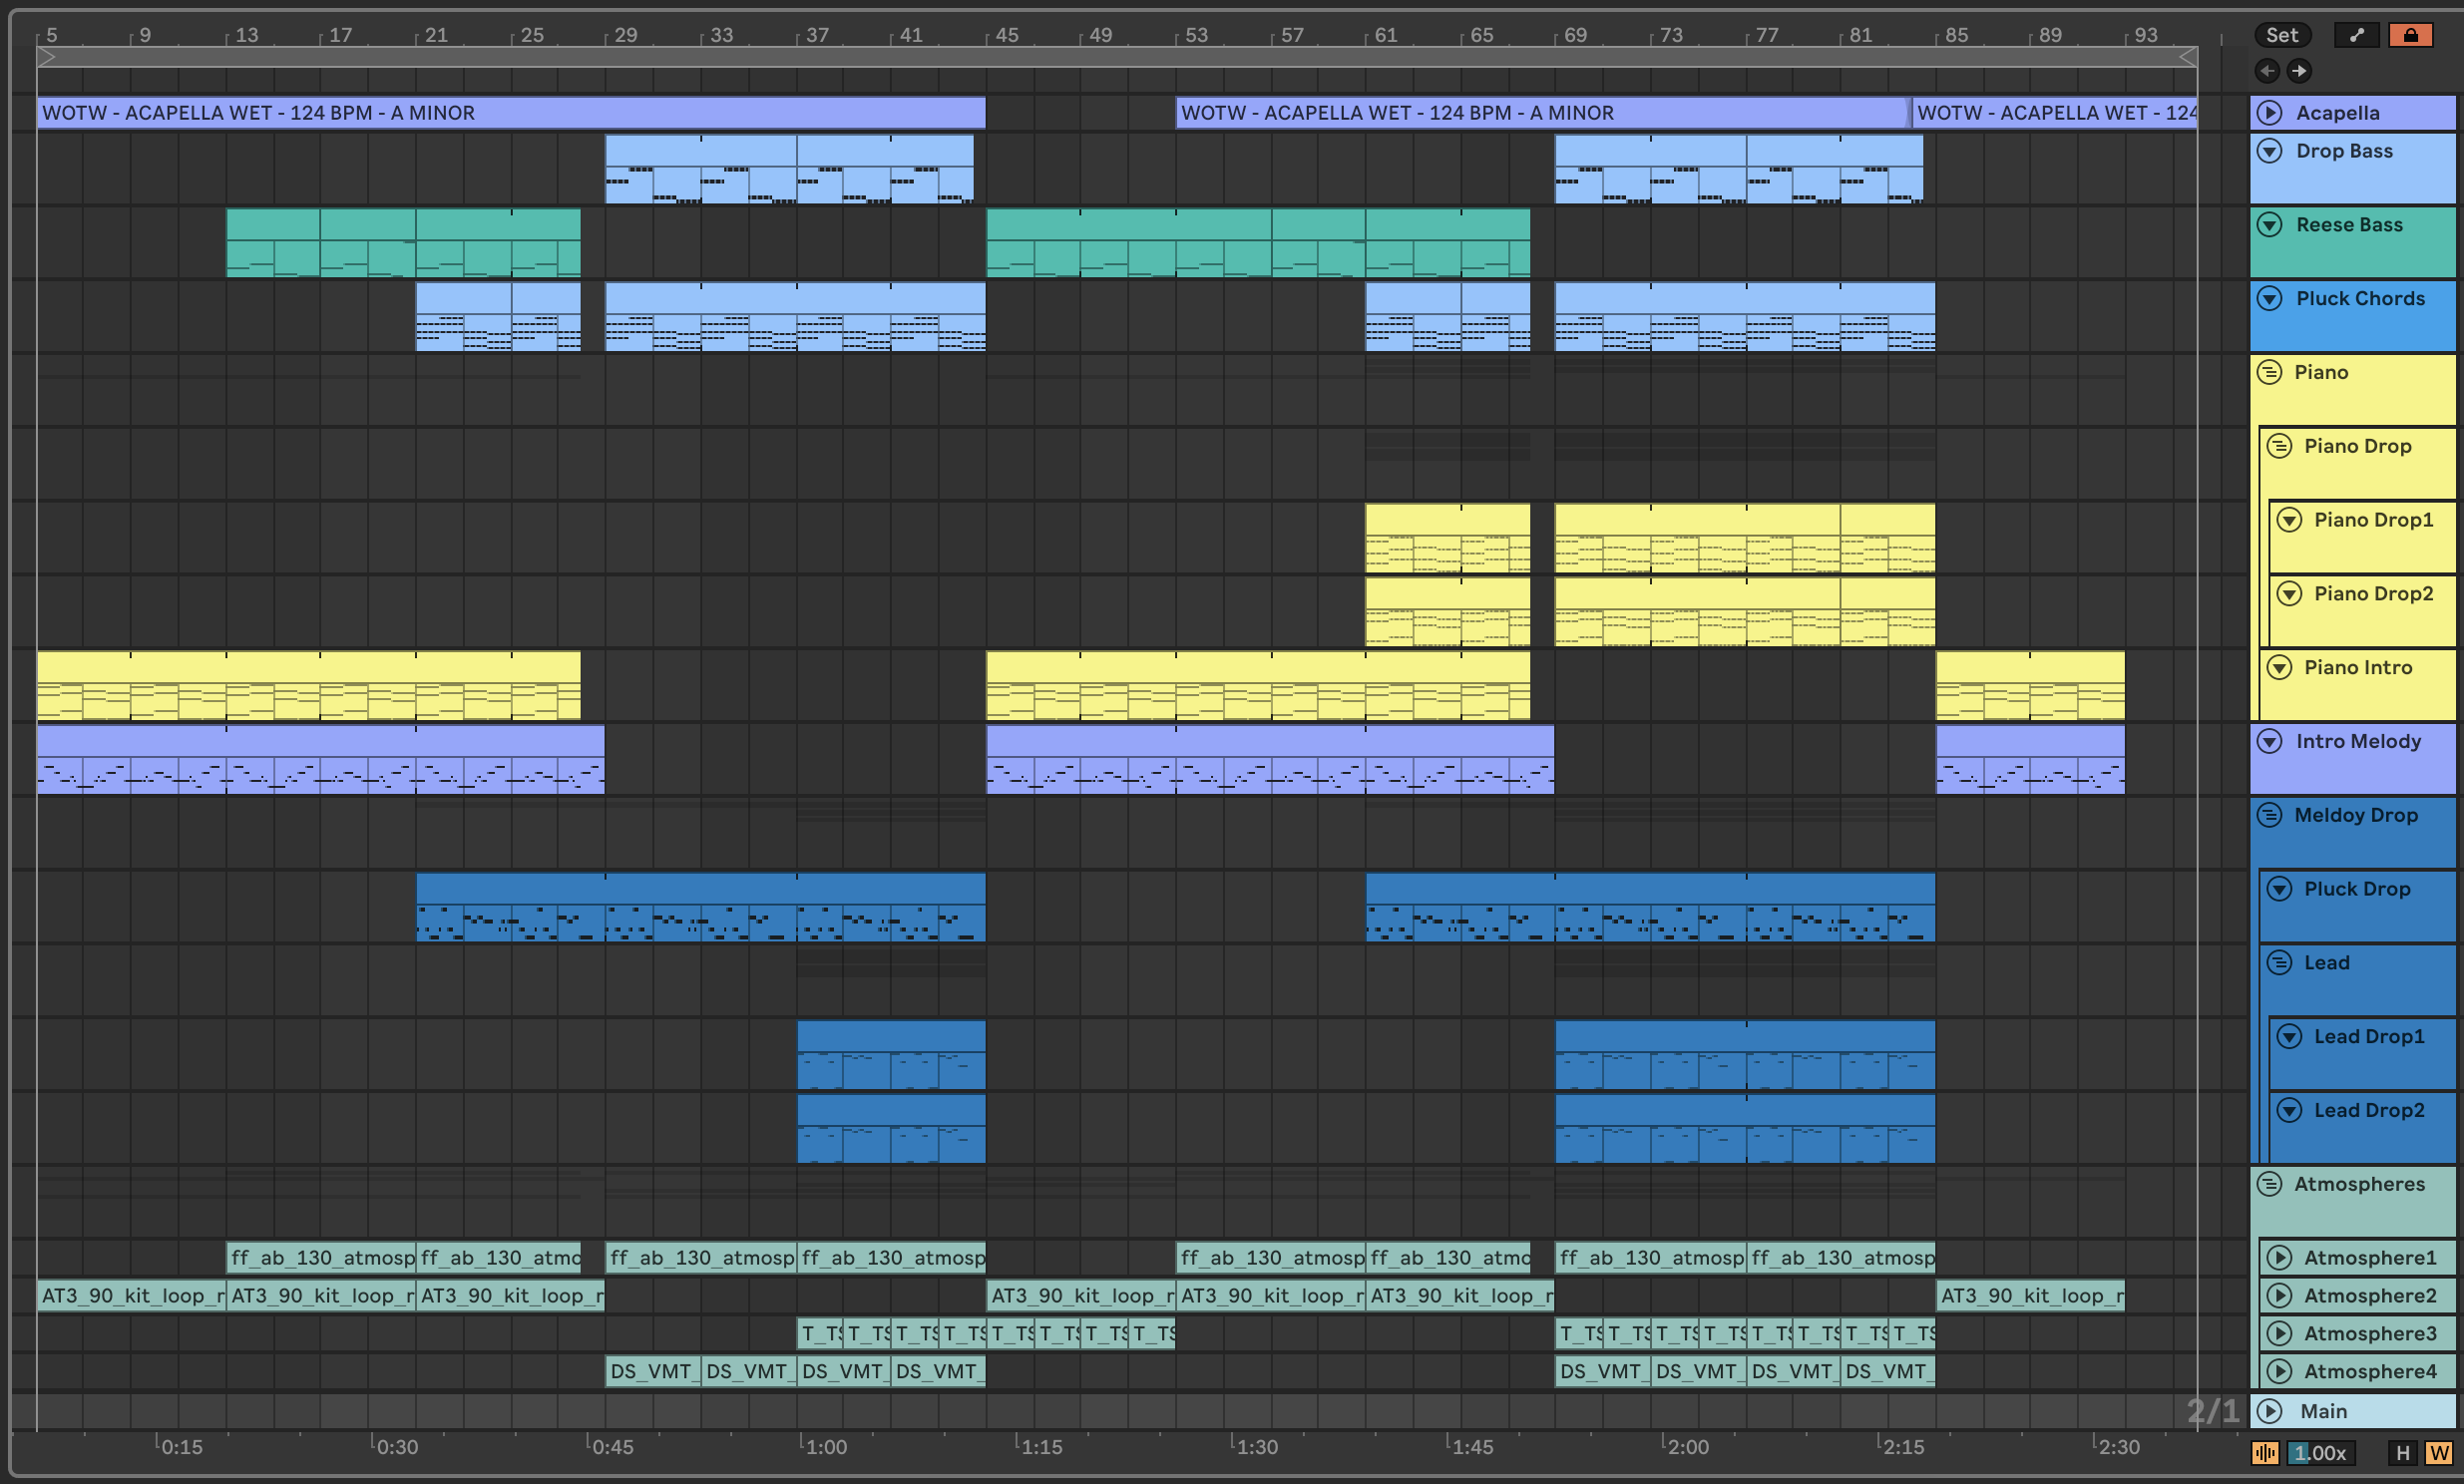Click the Atmosphere3 track unfold icon

2279,1333
